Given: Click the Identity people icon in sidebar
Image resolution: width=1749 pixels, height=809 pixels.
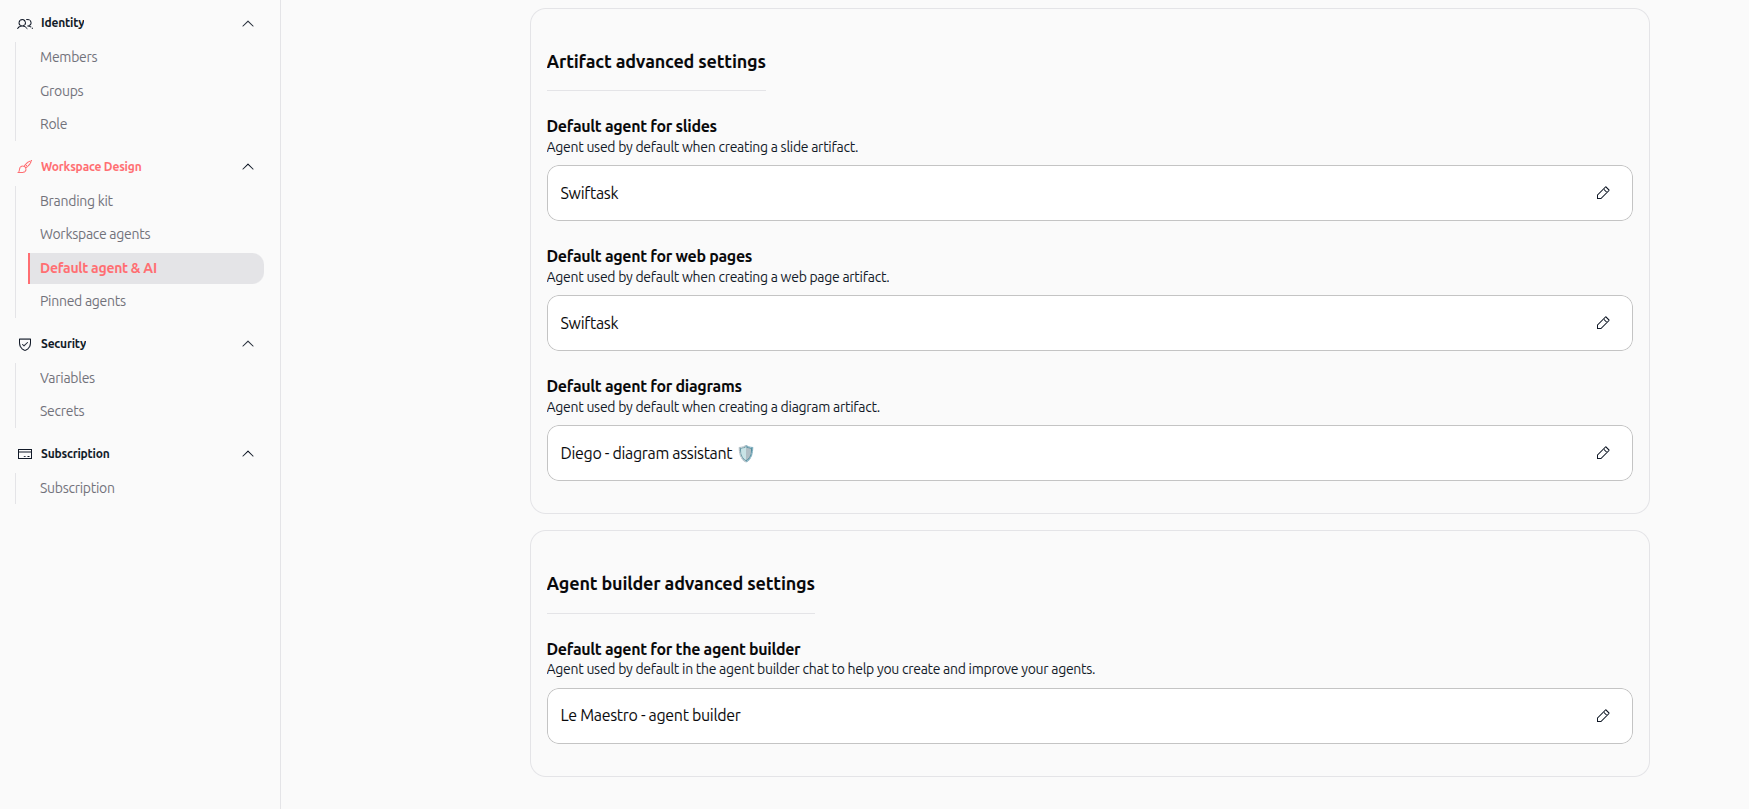Looking at the screenshot, I should [x=25, y=23].
